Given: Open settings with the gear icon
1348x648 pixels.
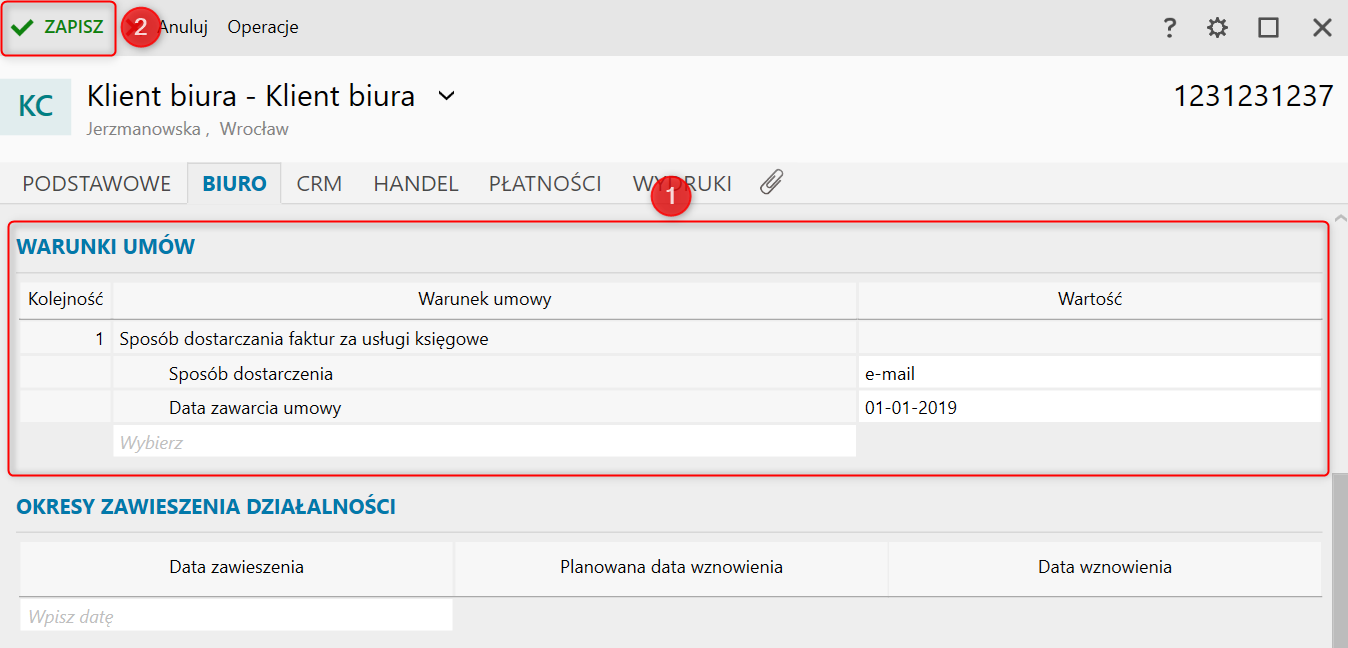Looking at the screenshot, I should tap(1217, 28).
